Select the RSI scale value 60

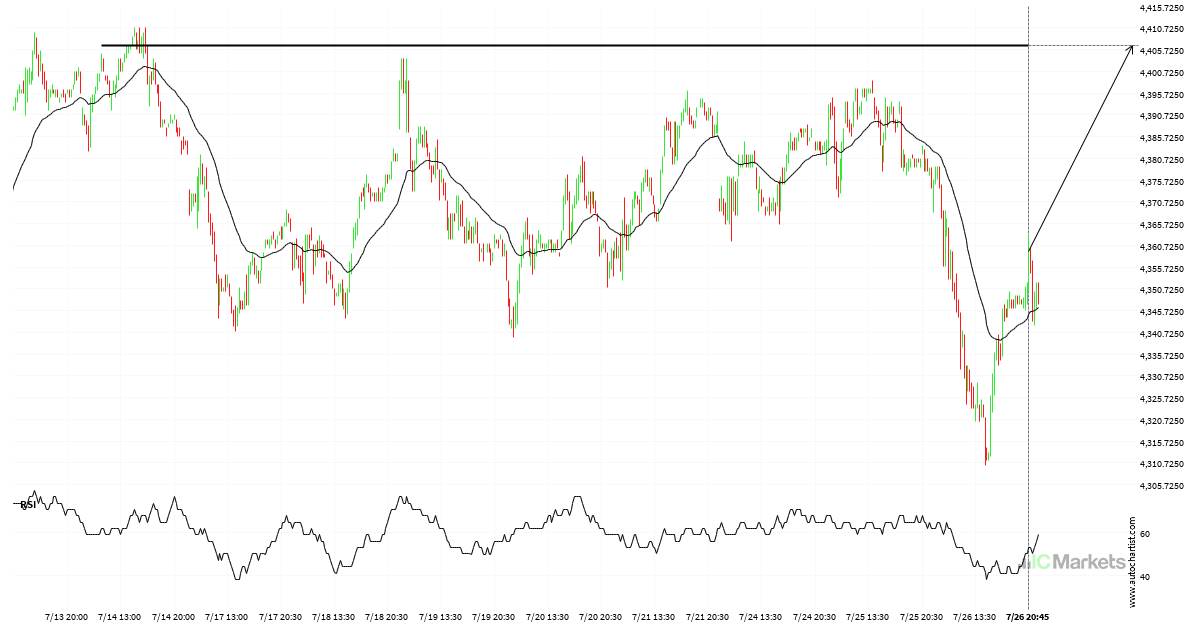(x=1144, y=535)
